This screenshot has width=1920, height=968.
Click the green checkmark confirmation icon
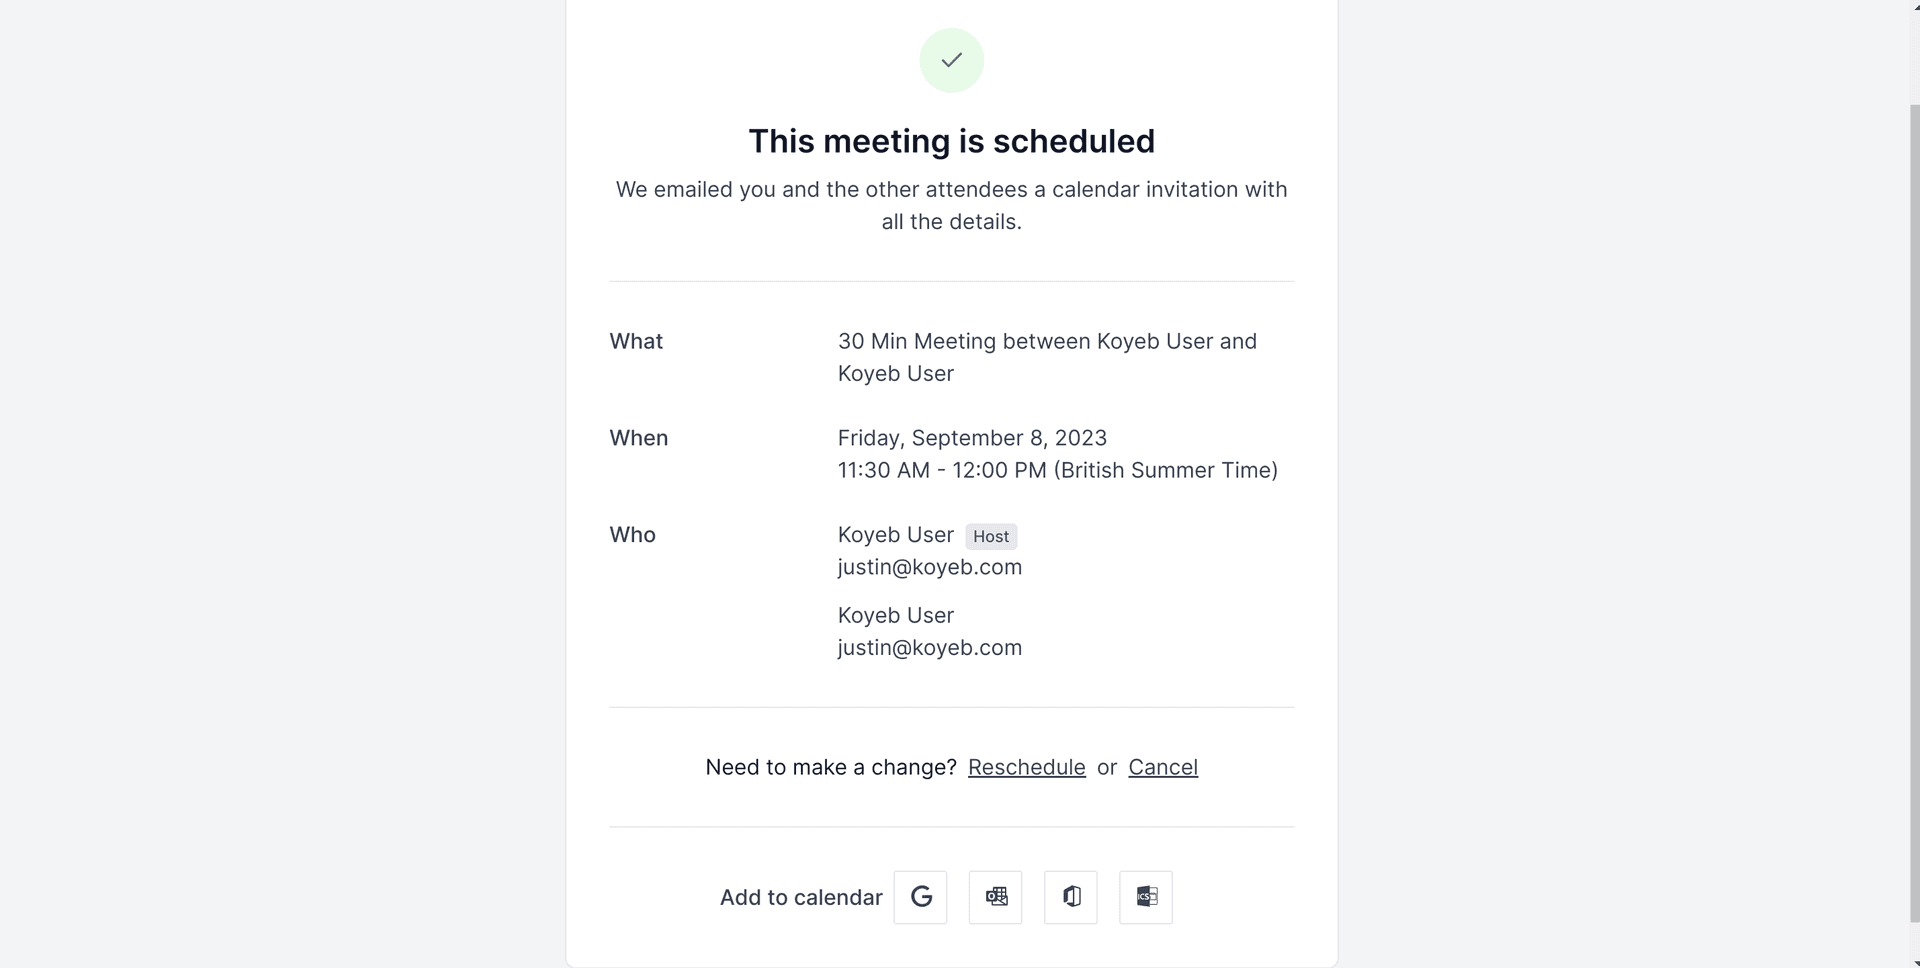coord(951,60)
